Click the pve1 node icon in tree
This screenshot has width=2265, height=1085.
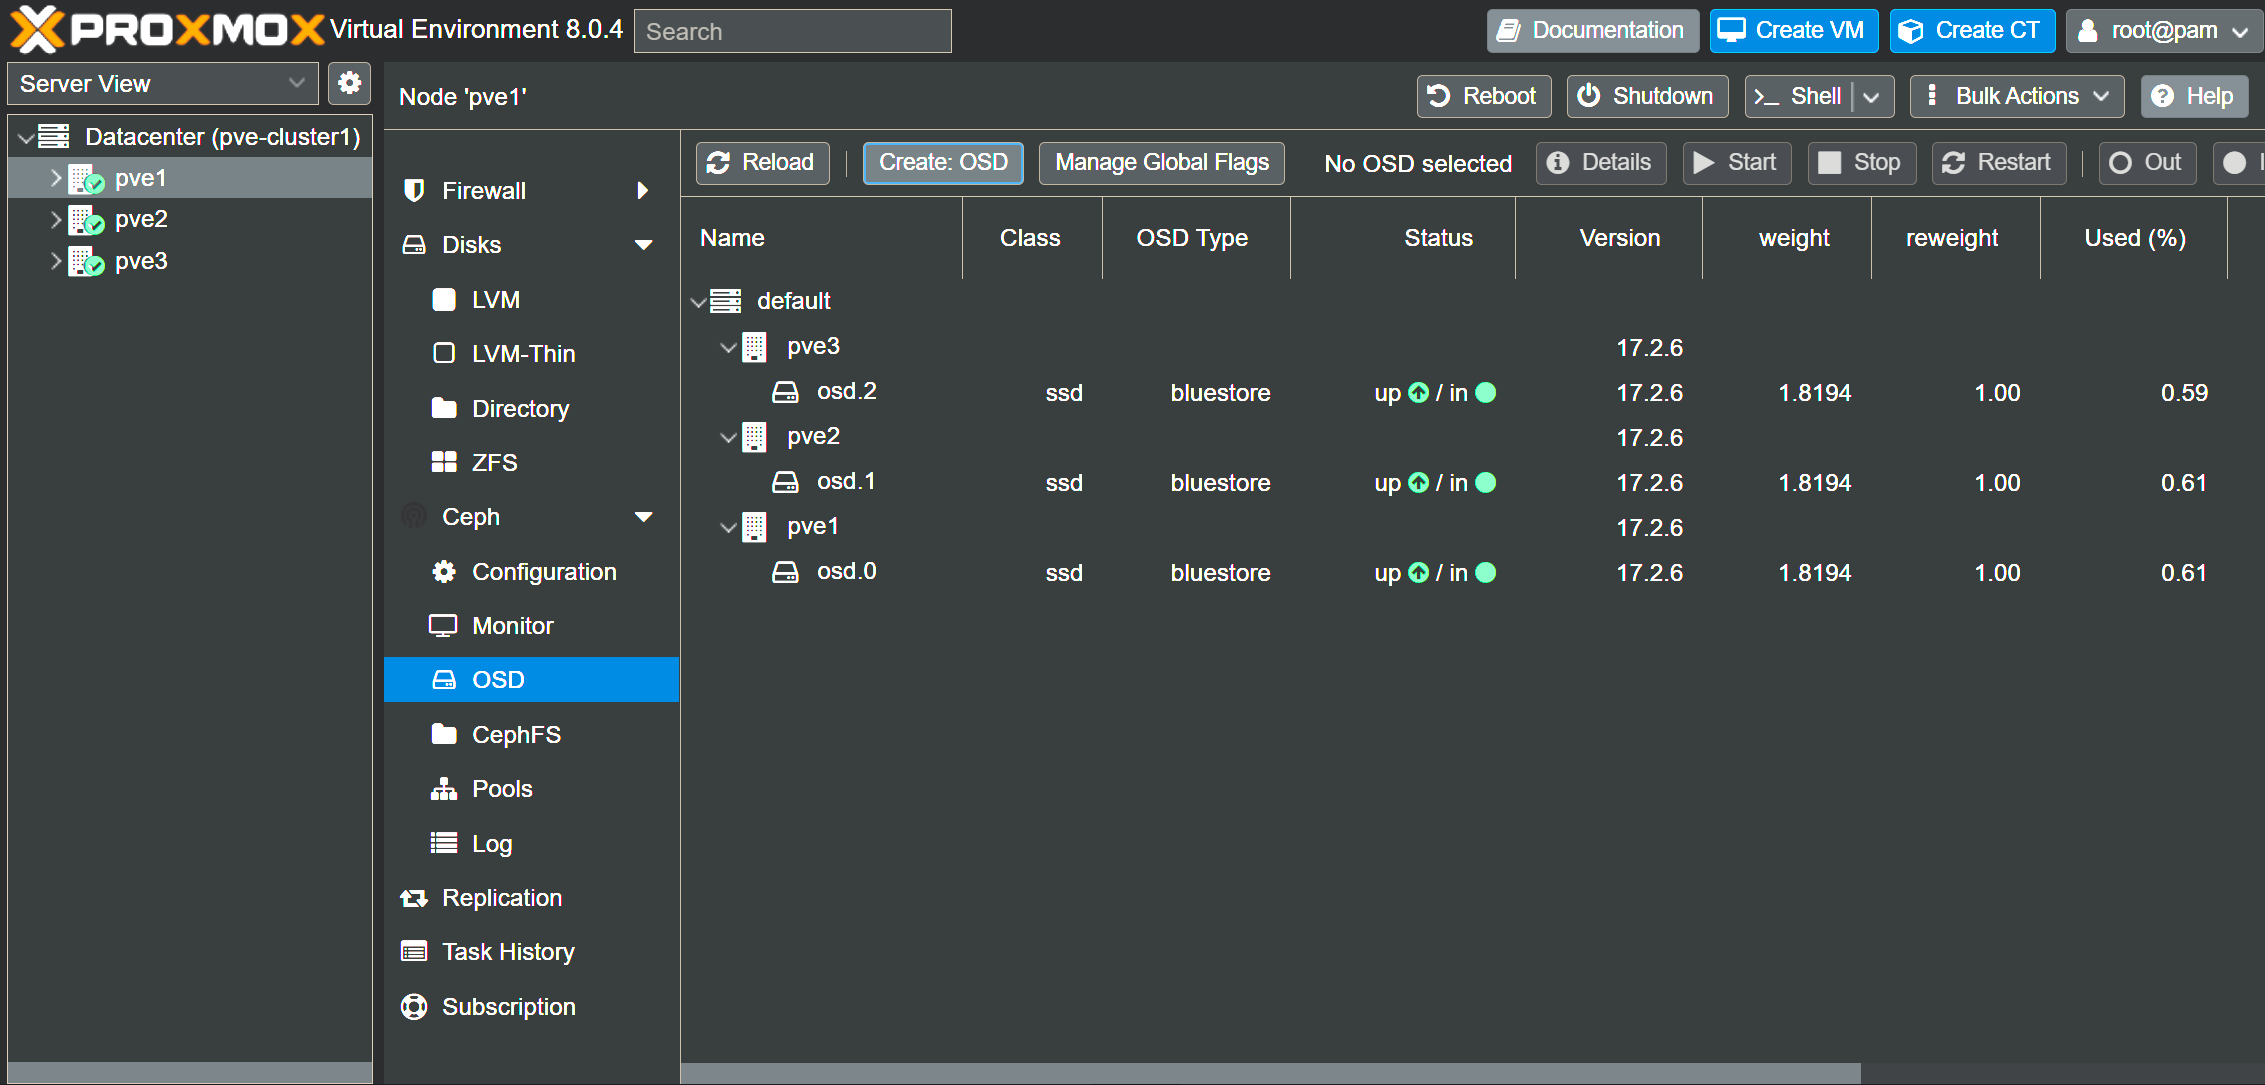[86, 179]
